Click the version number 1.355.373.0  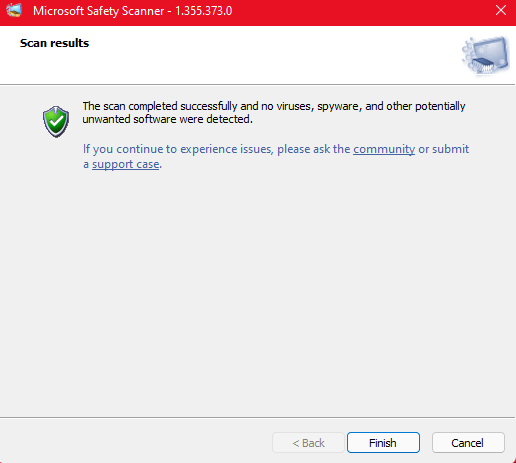pyautogui.click(x=204, y=11)
